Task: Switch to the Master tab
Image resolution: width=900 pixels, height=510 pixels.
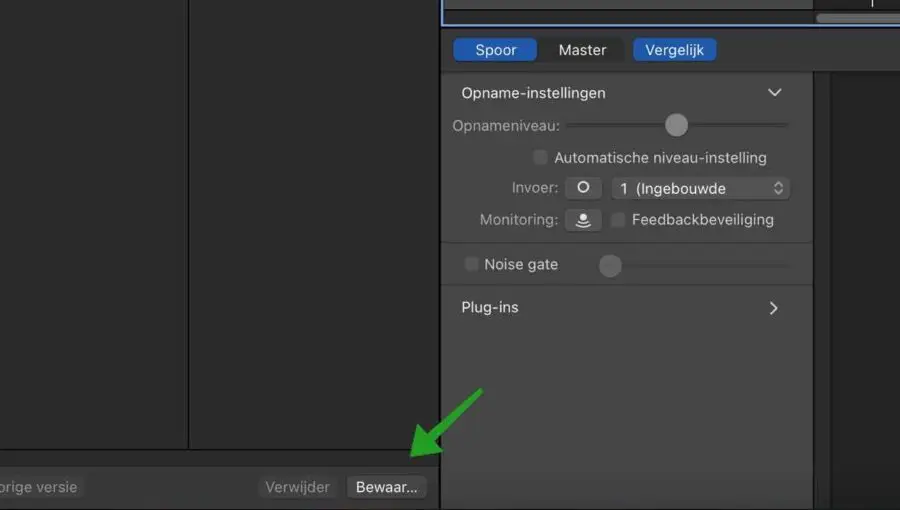Action: point(582,50)
